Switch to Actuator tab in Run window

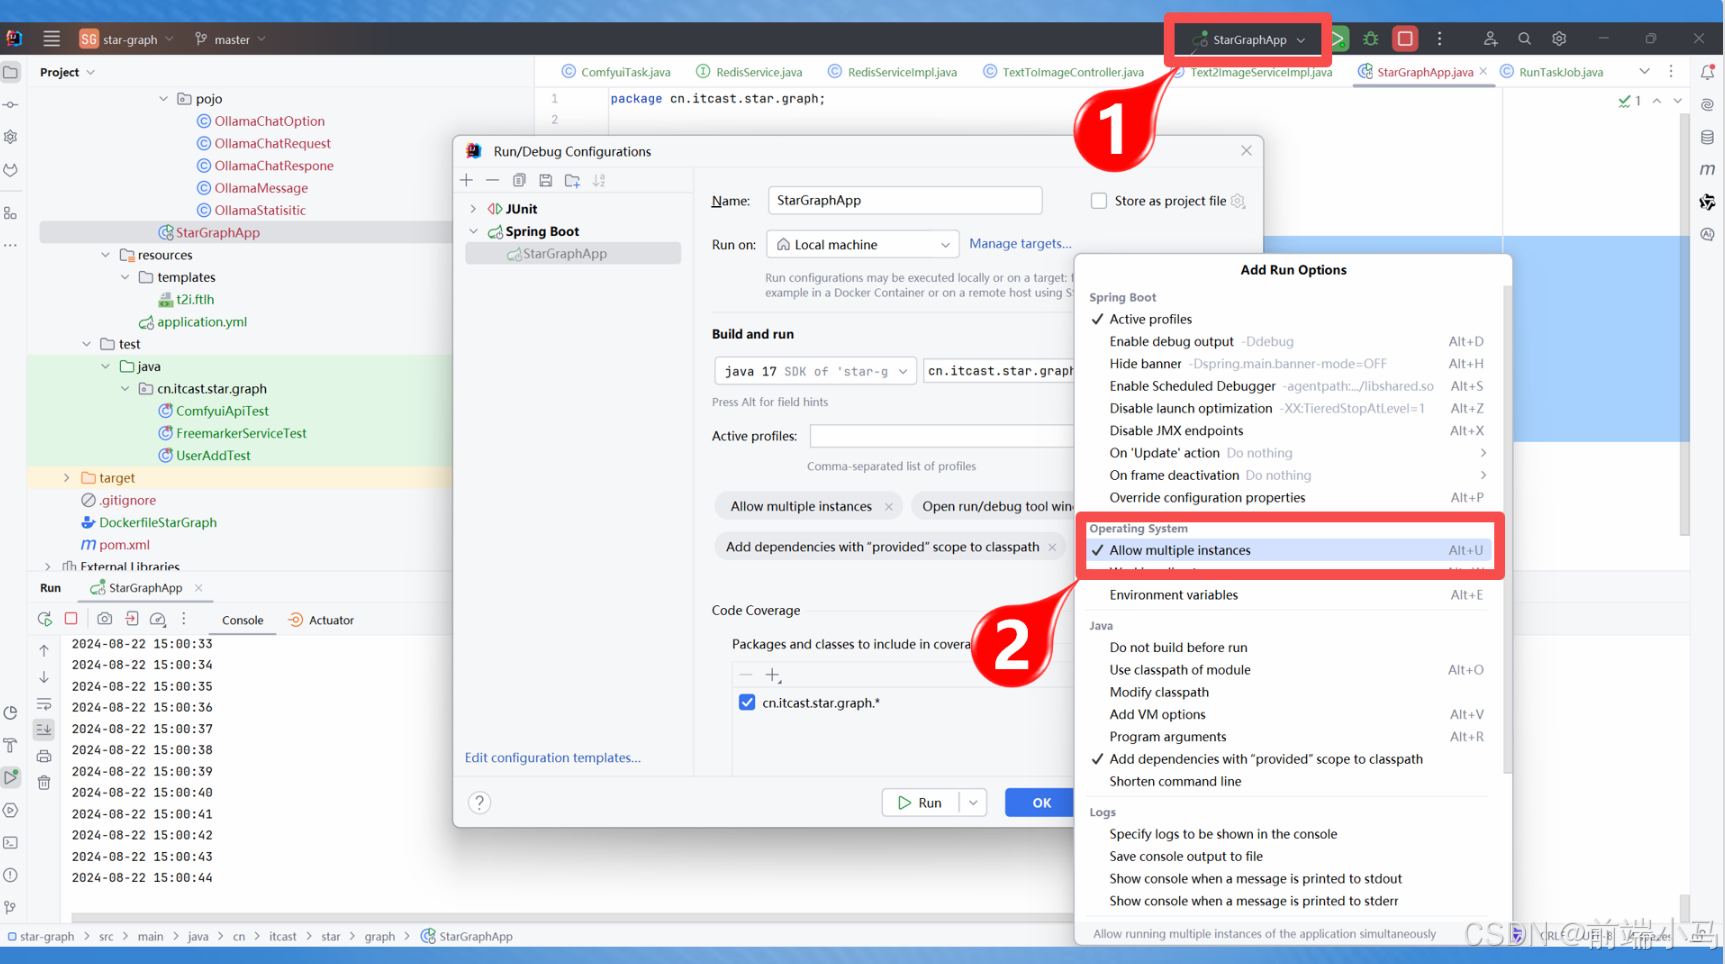point(321,620)
